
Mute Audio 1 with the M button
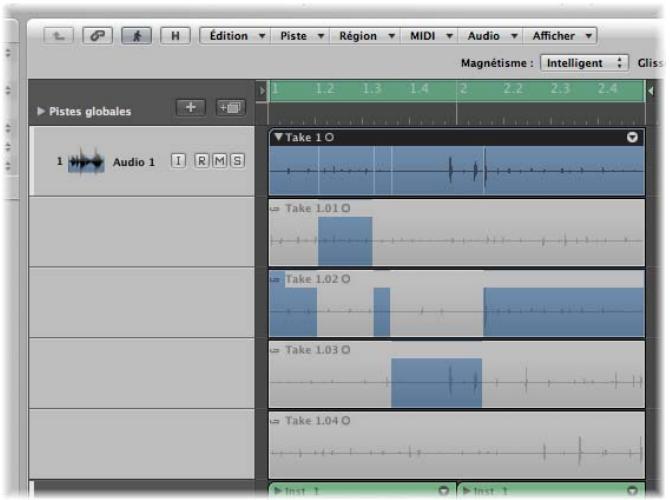(x=220, y=161)
